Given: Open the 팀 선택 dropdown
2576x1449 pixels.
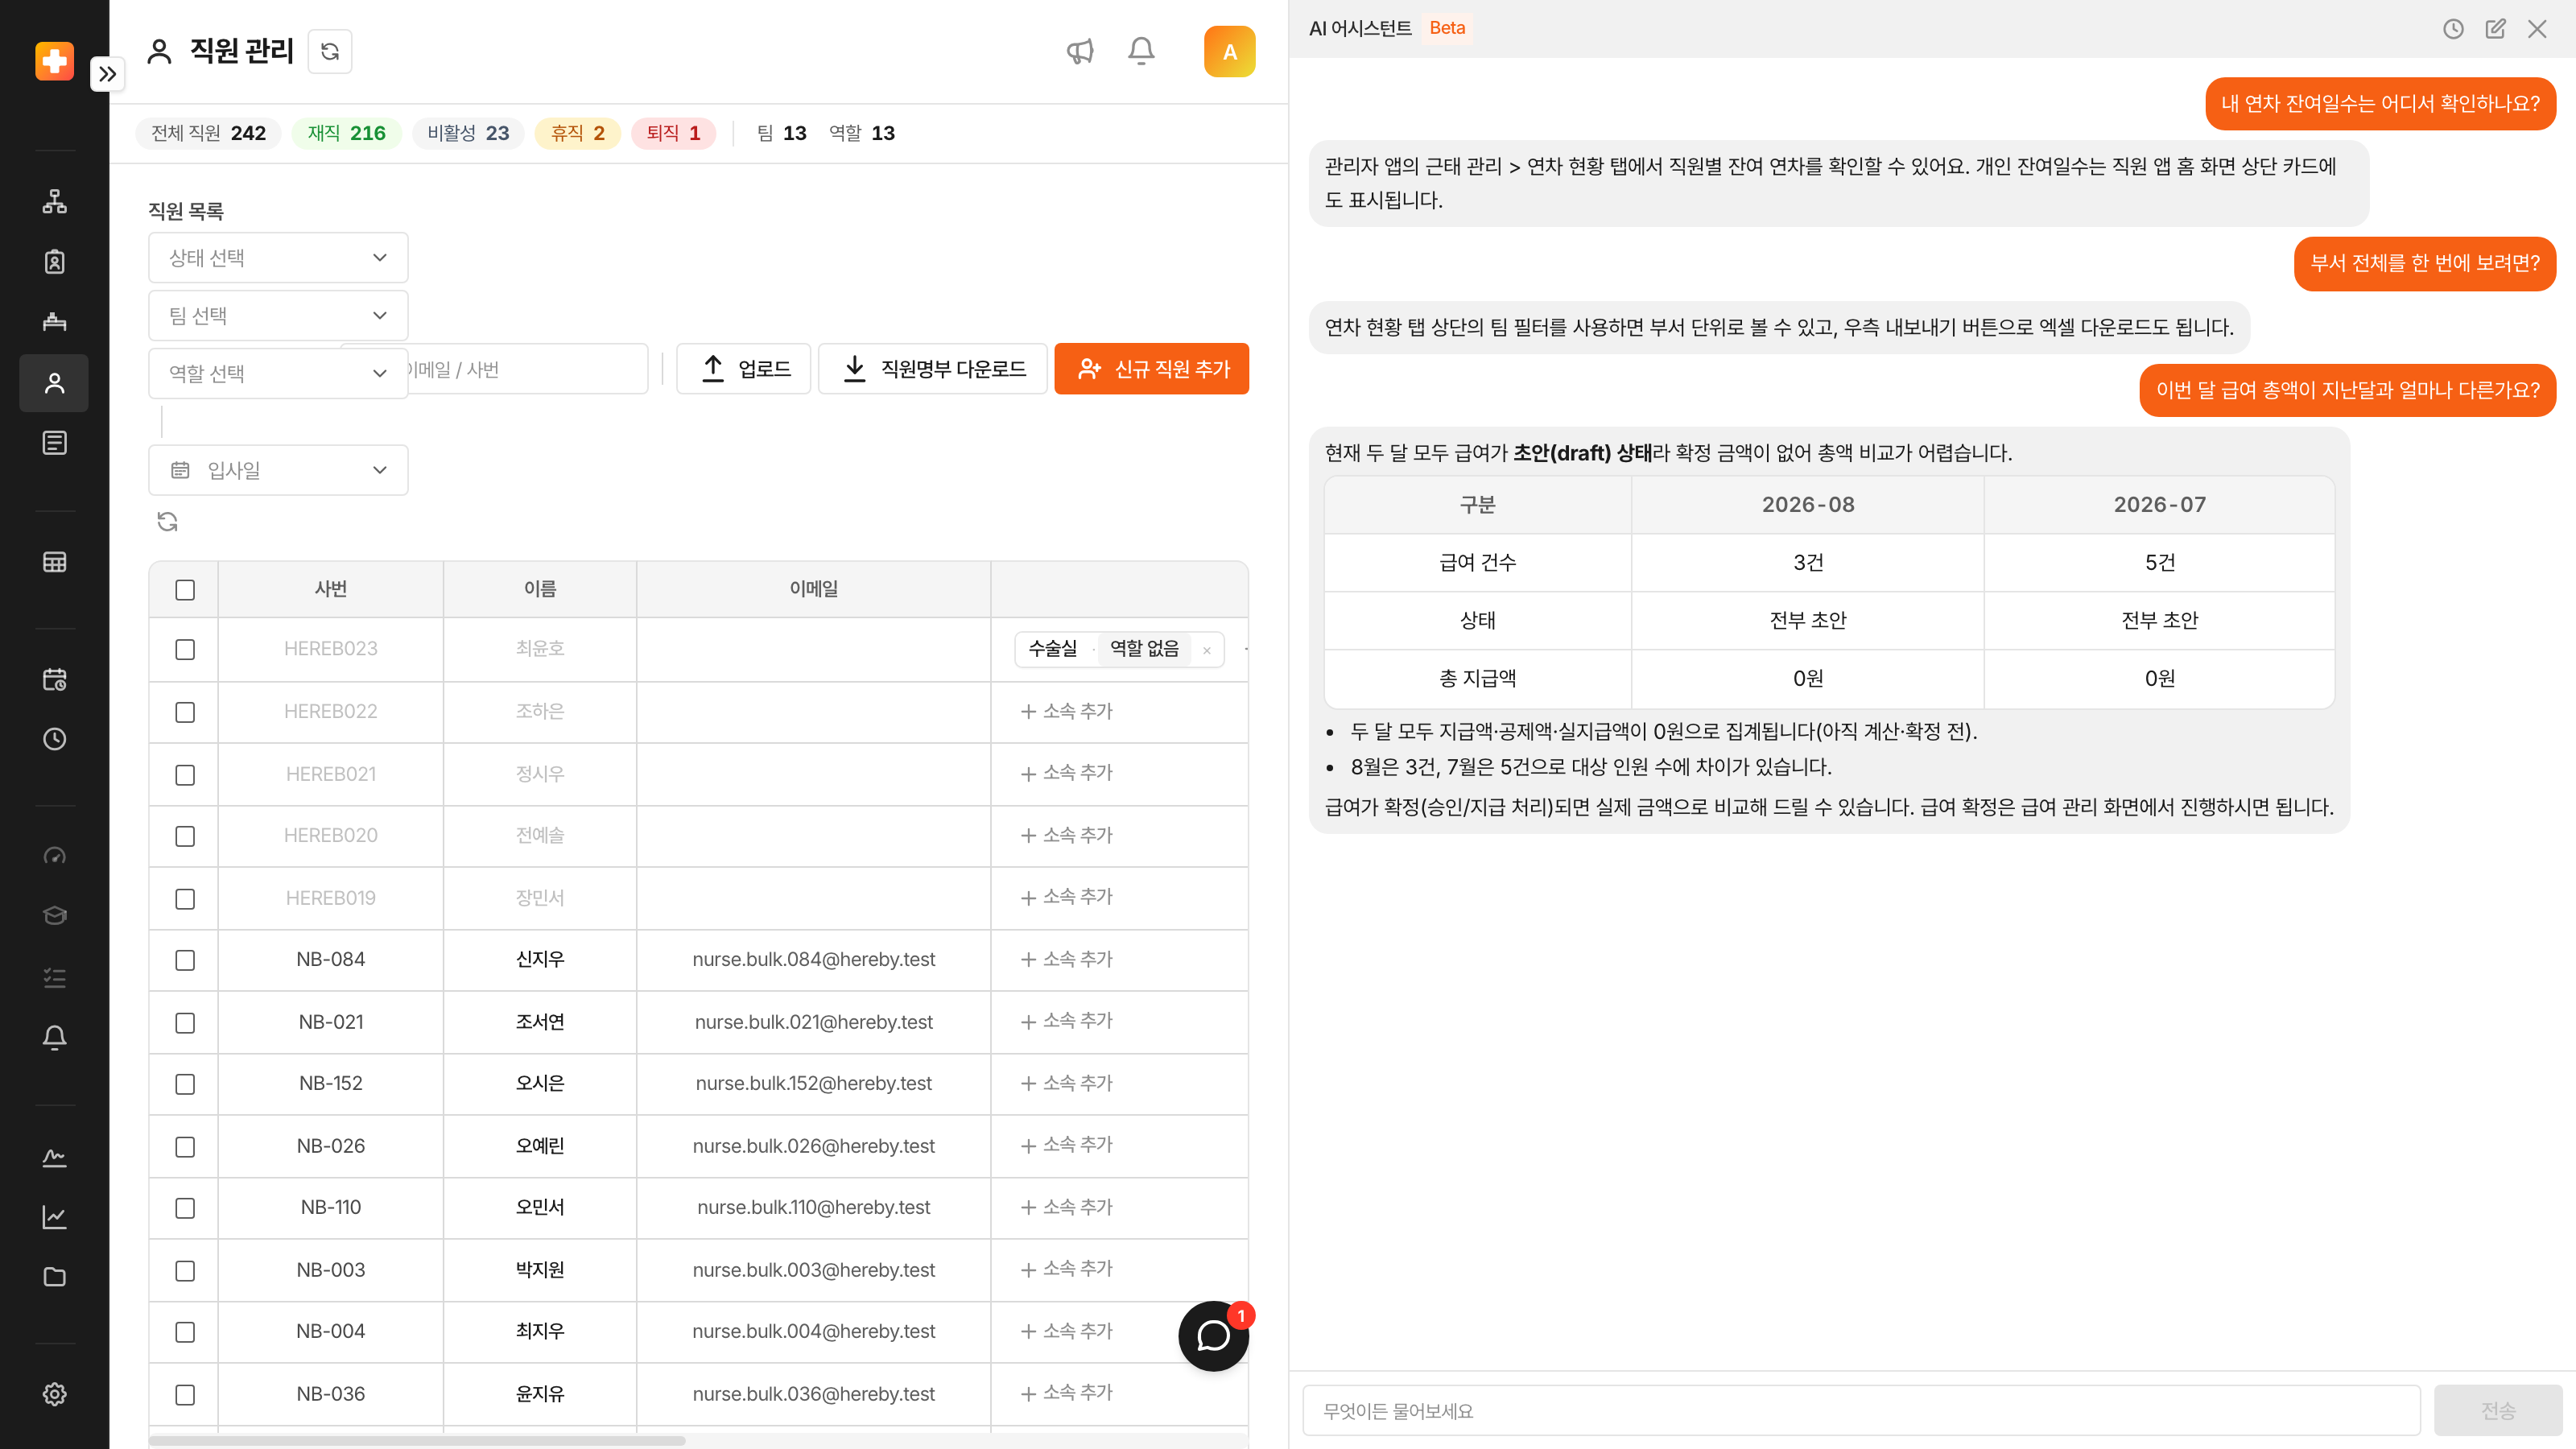Looking at the screenshot, I should click(x=278, y=316).
